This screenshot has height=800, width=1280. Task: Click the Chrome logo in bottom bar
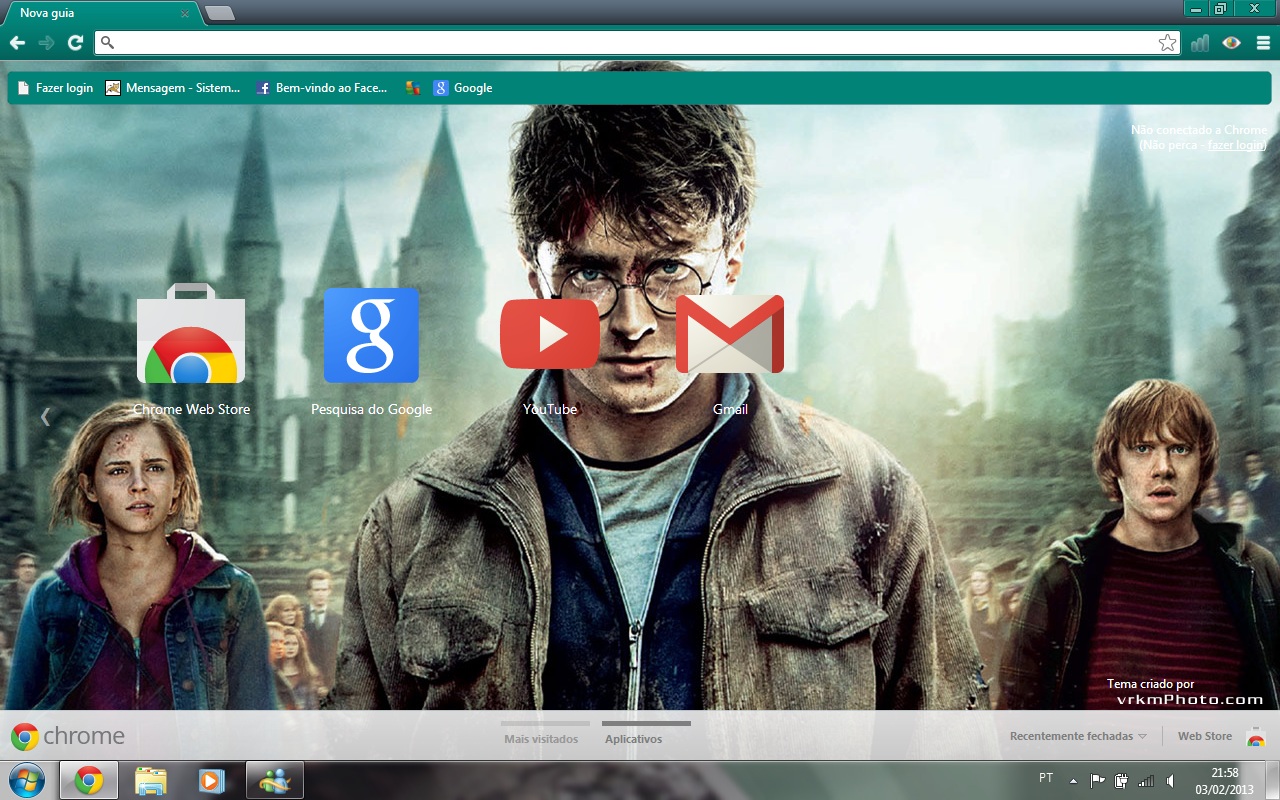point(68,737)
